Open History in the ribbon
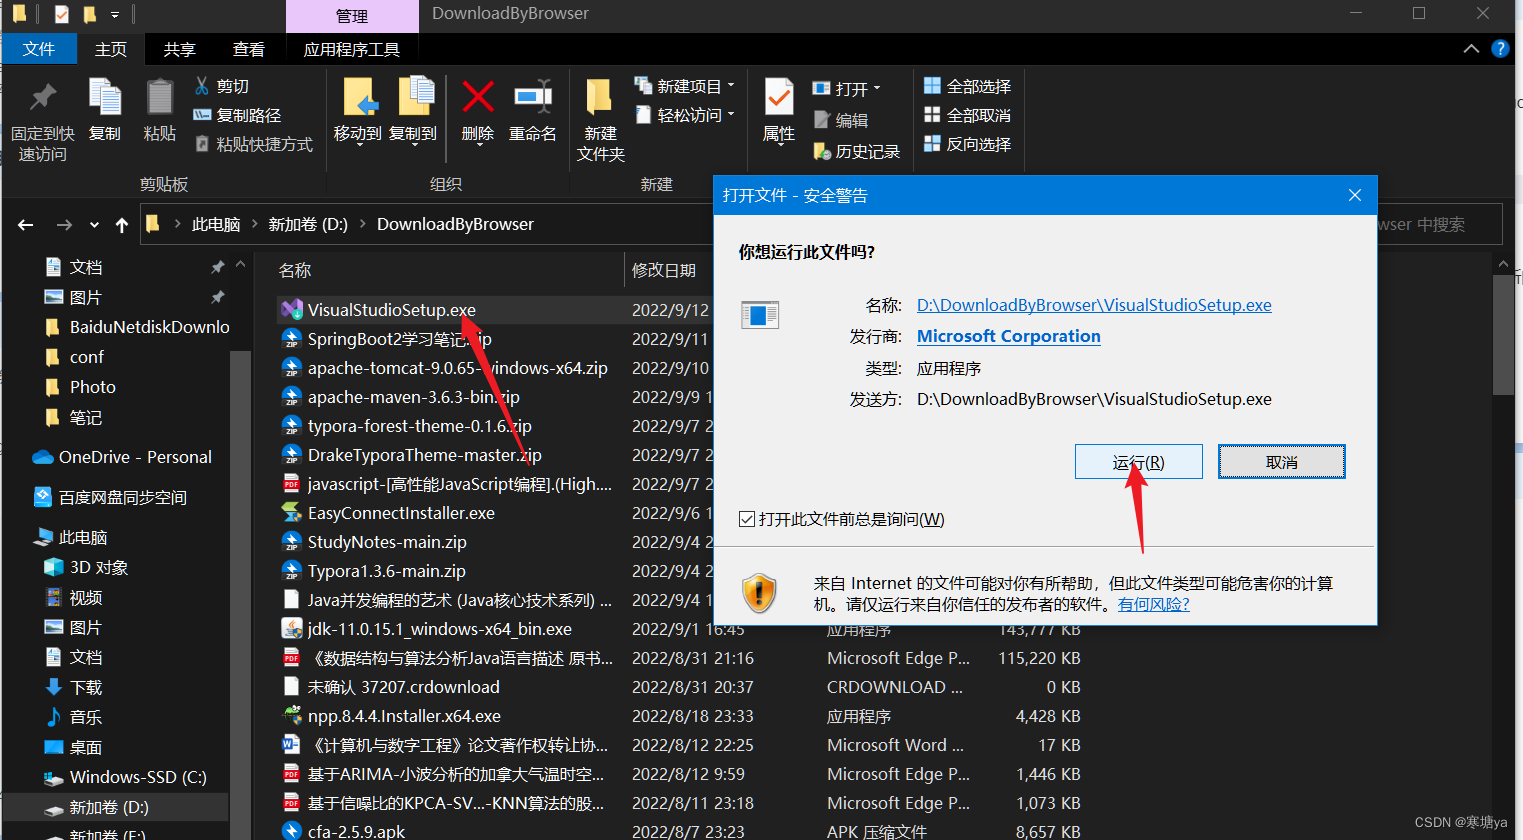 click(x=857, y=151)
